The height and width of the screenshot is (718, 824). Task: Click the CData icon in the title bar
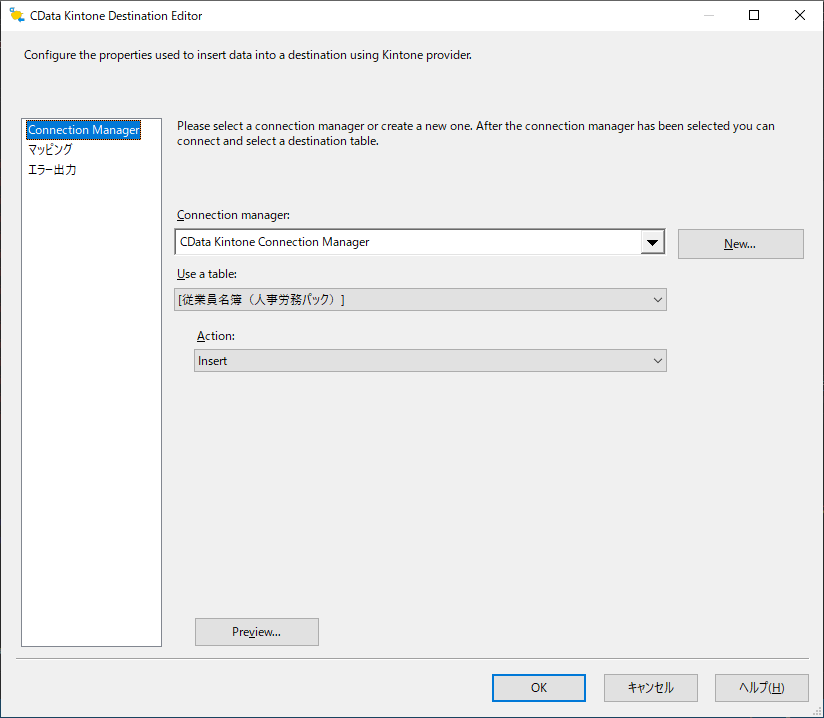click(16, 16)
